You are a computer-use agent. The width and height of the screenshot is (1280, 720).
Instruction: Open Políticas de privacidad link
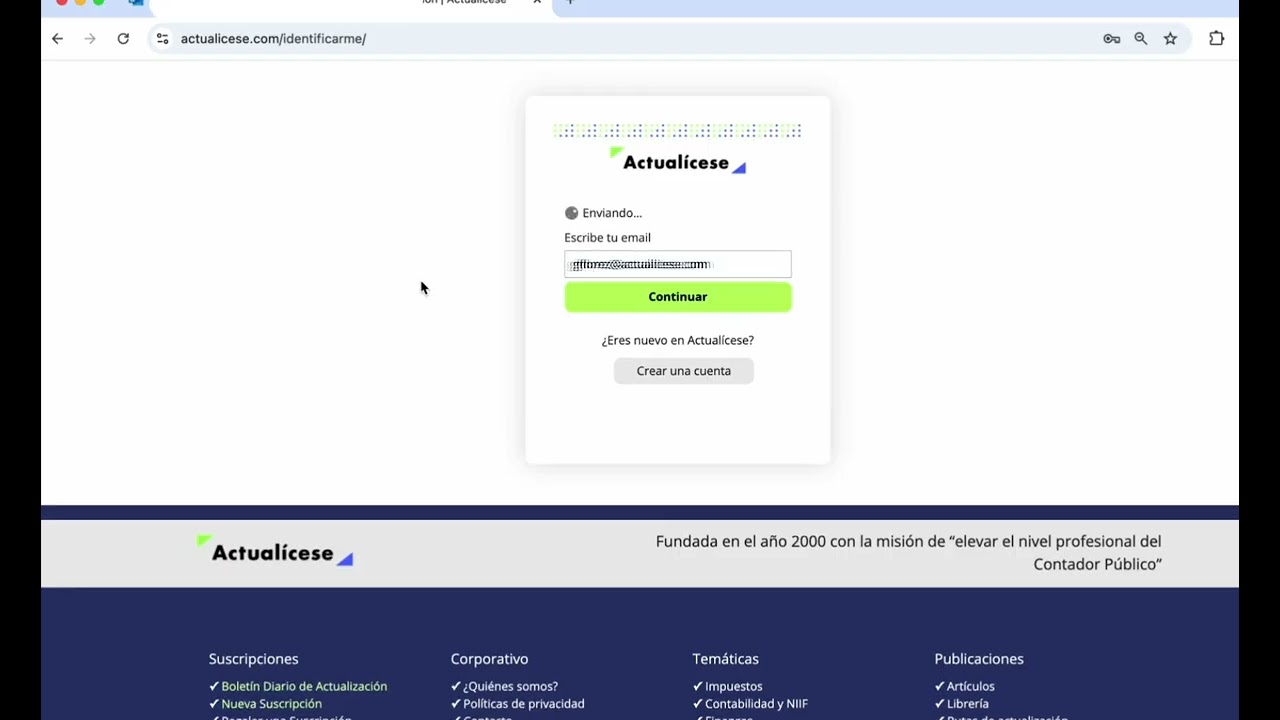(x=523, y=704)
